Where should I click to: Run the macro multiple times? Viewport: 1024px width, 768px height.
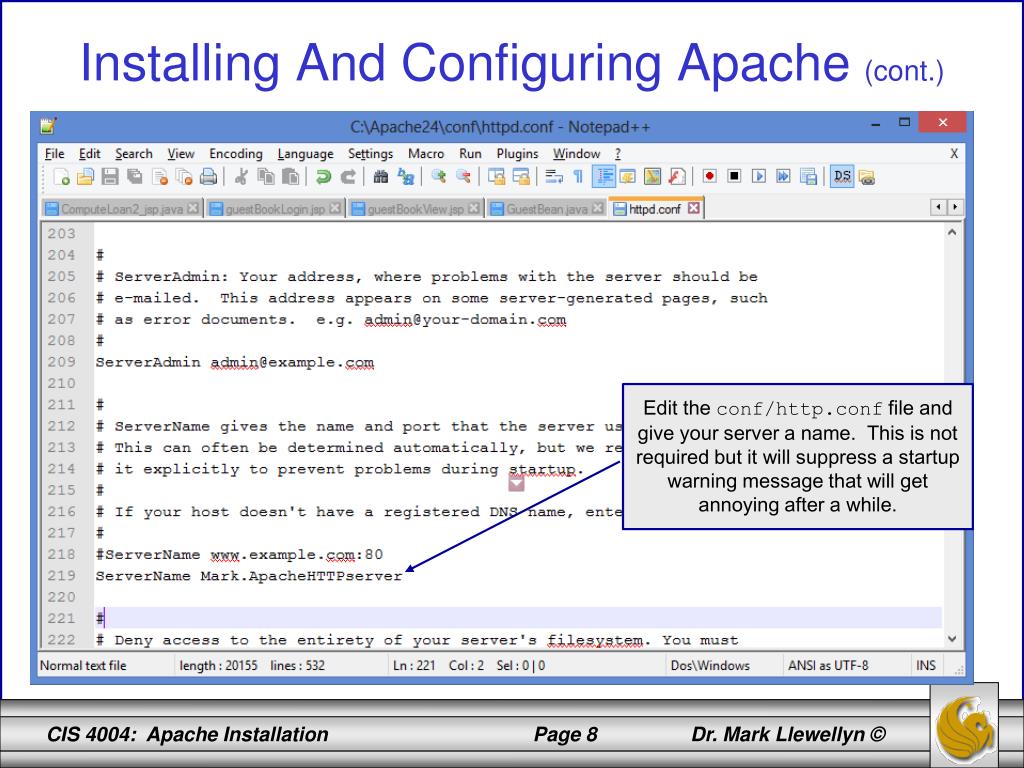(784, 176)
